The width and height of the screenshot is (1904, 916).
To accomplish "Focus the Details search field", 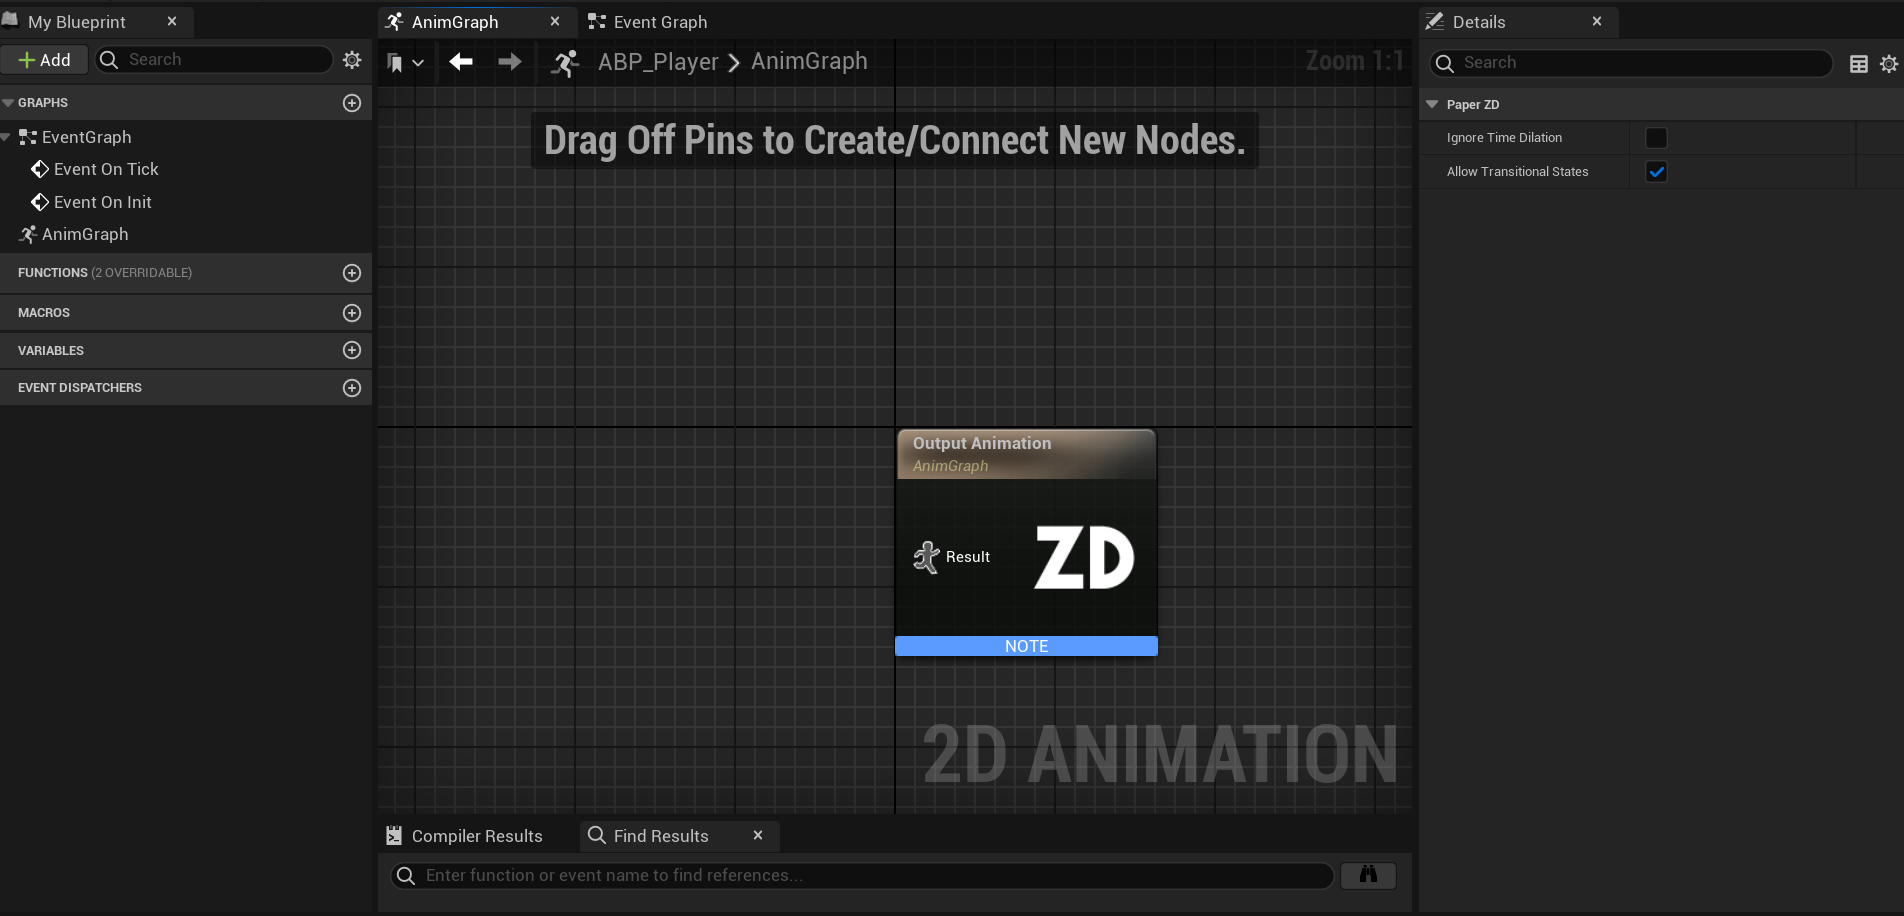I will (1631, 63).
